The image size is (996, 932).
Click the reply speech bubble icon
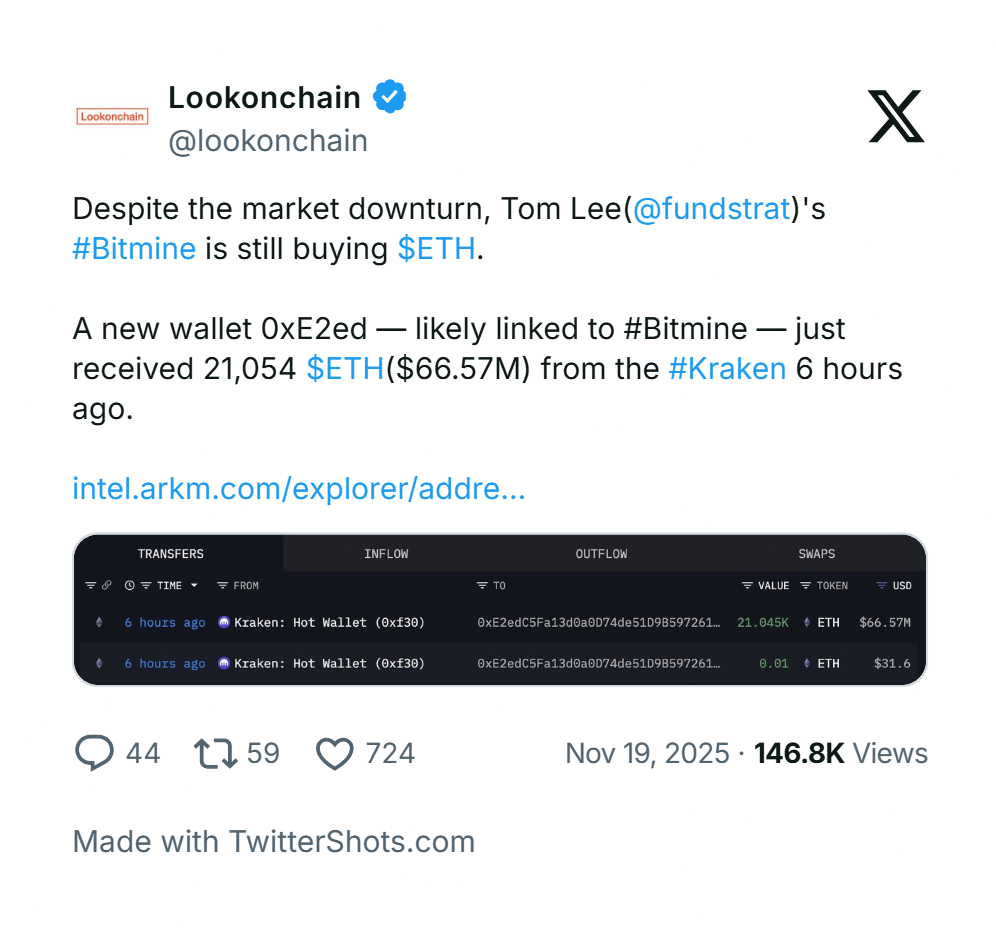[x=93, y=752]
